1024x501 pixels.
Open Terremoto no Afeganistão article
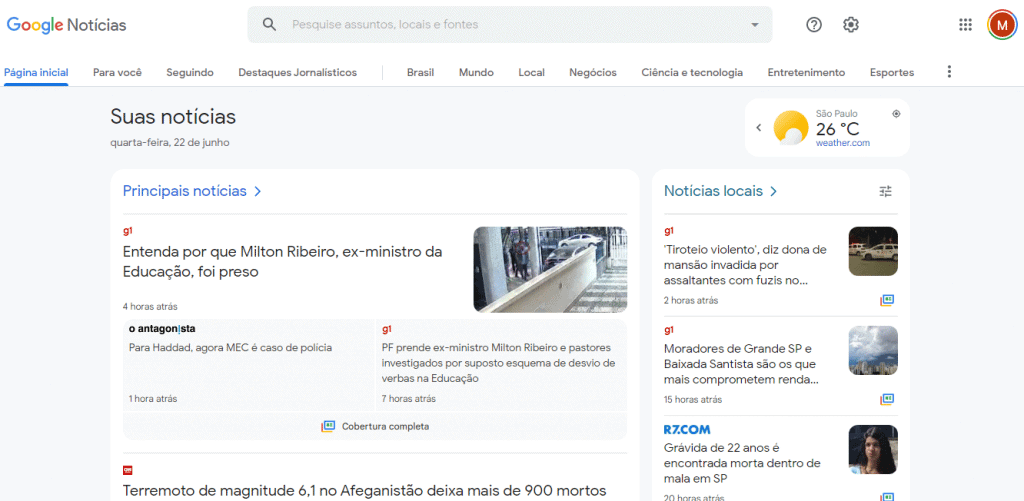[365, 491]
